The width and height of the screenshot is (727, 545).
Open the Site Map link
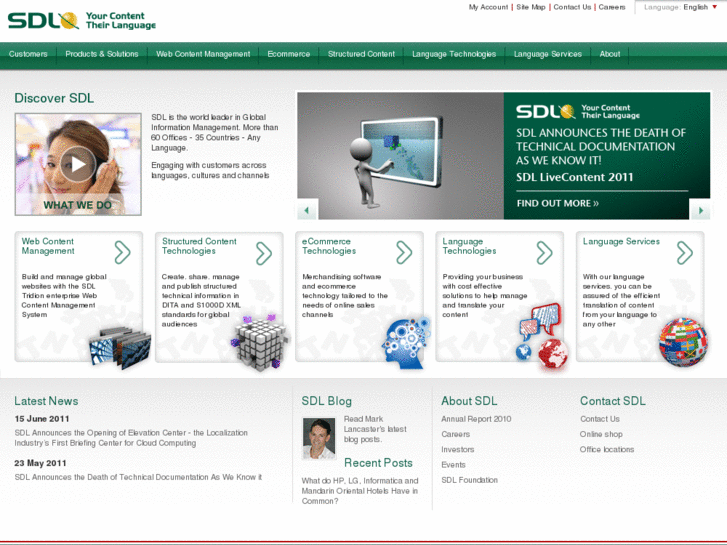531,7
